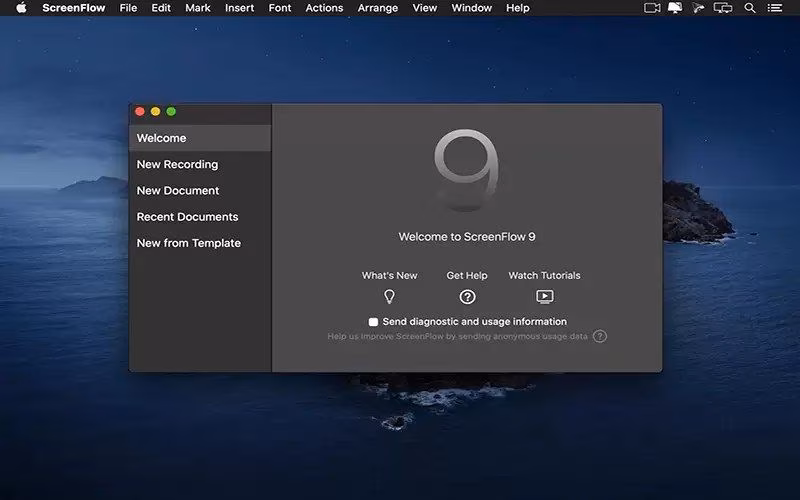Open the Actions menu
Screen dimensions: 800x500
324,8
